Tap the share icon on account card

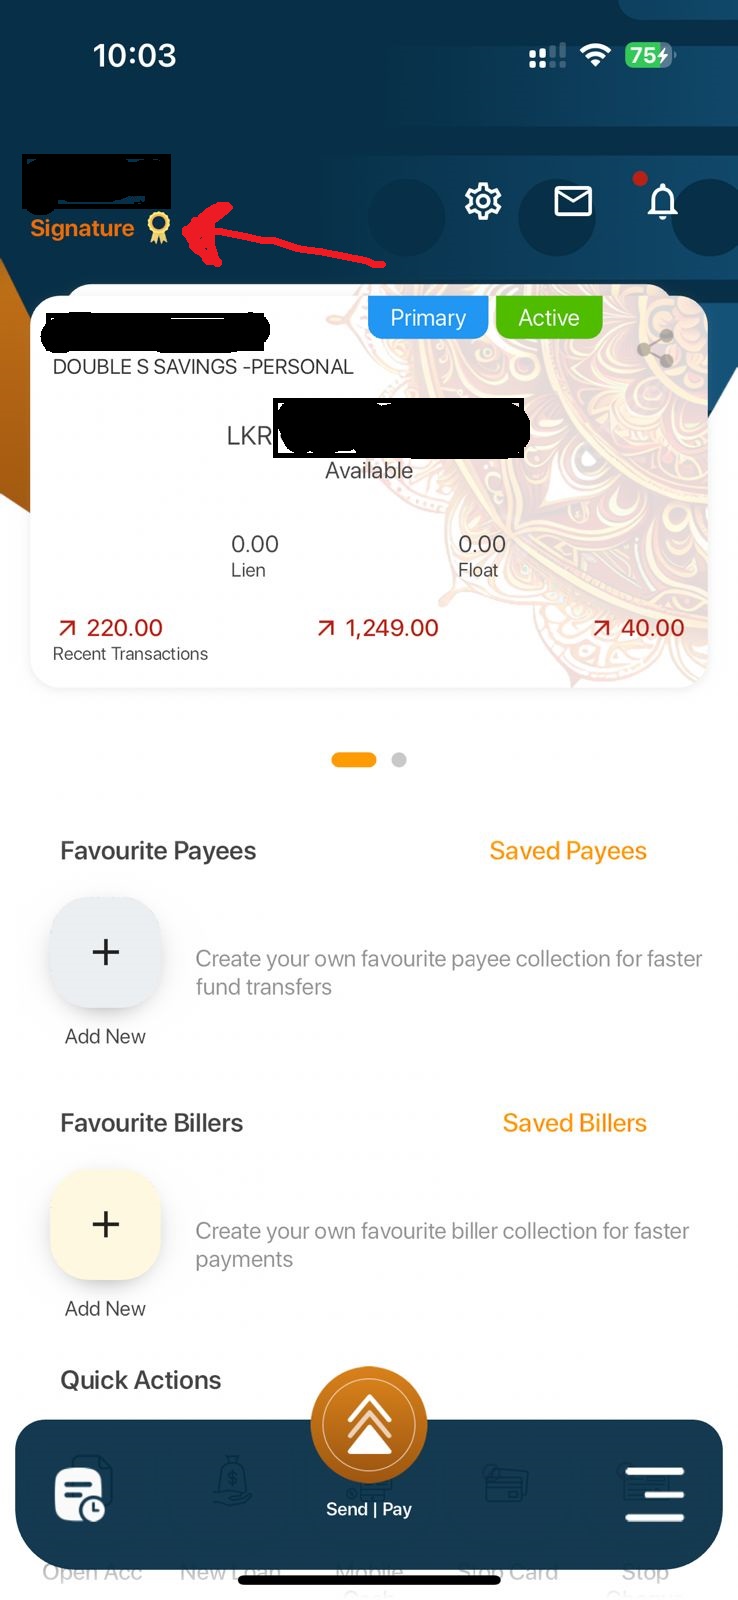[x=656, y=349]
